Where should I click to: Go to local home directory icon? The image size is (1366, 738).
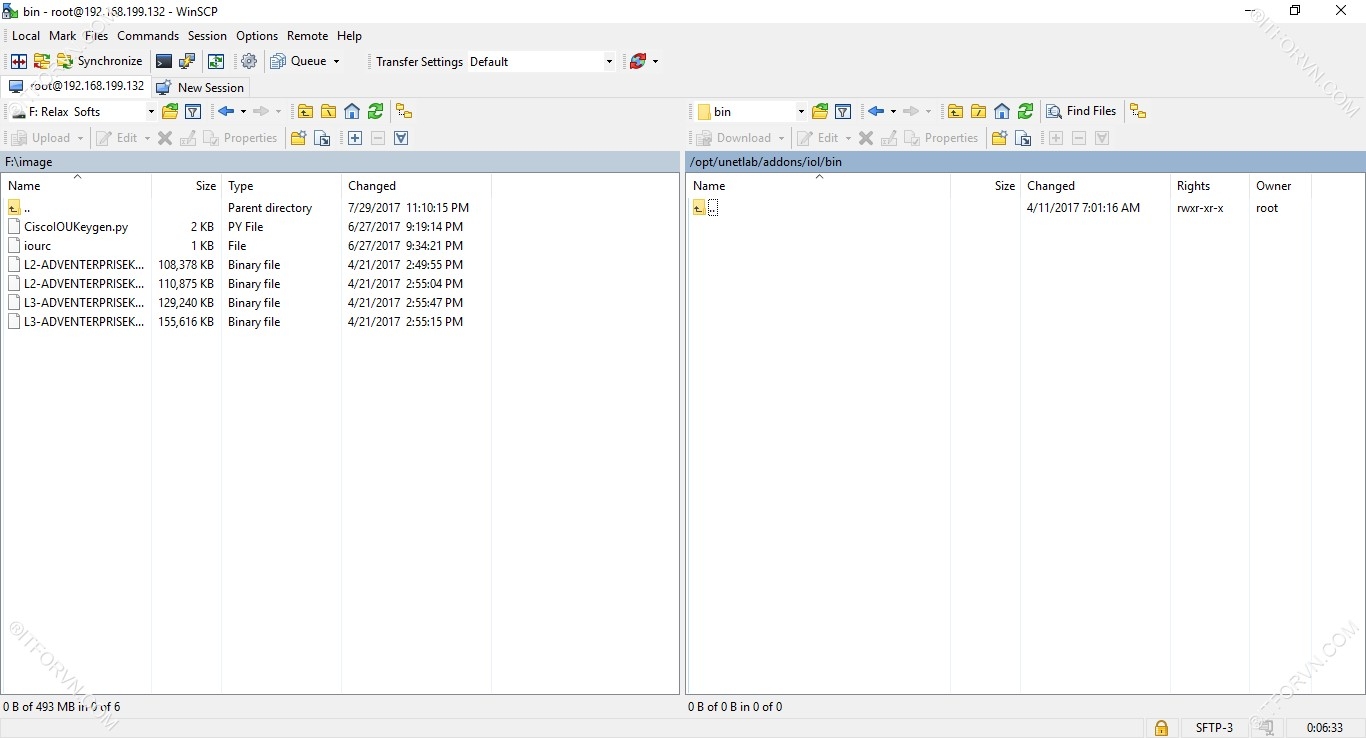coord(352,112)
